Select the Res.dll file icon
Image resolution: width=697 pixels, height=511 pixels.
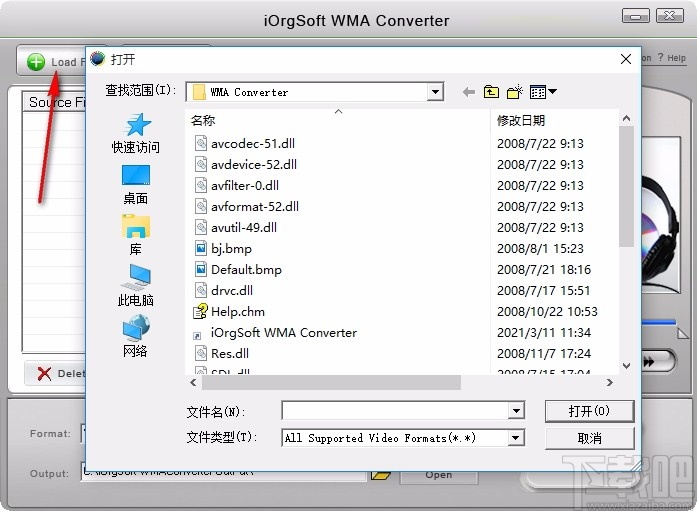tap(201, 353)
